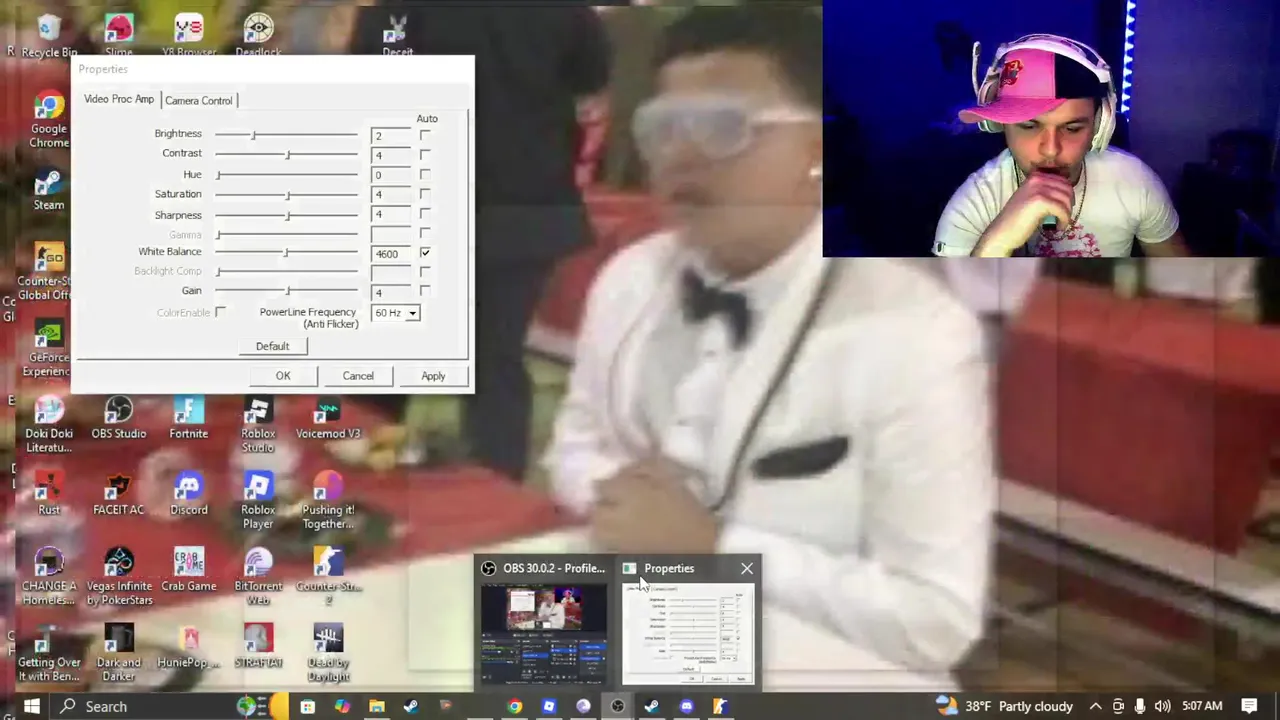The width and height of the screenshot is (1280, 720).
Task: Open the Slime desktop shortcut
Action: coord(118,33)
